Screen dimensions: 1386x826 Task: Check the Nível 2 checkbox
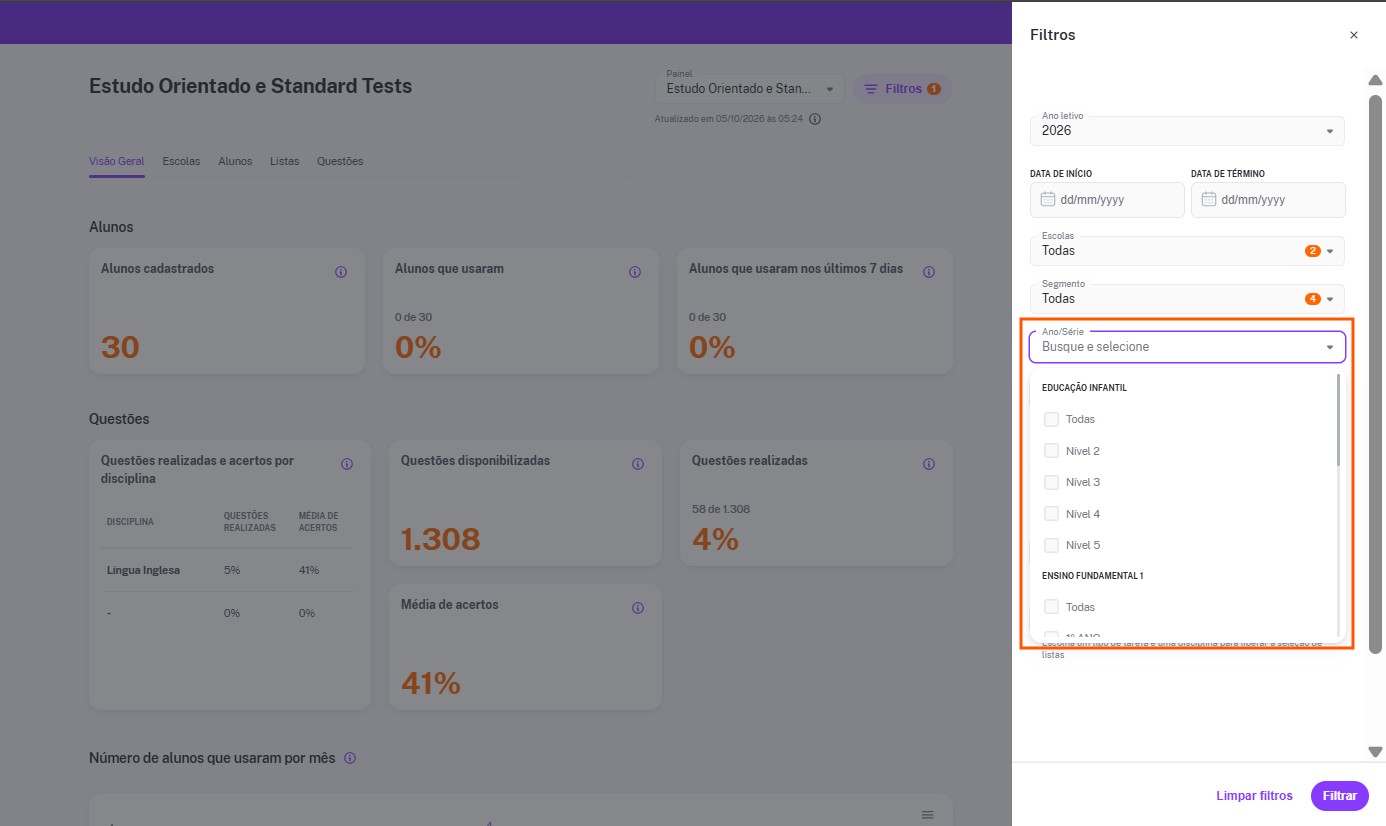1051,451
